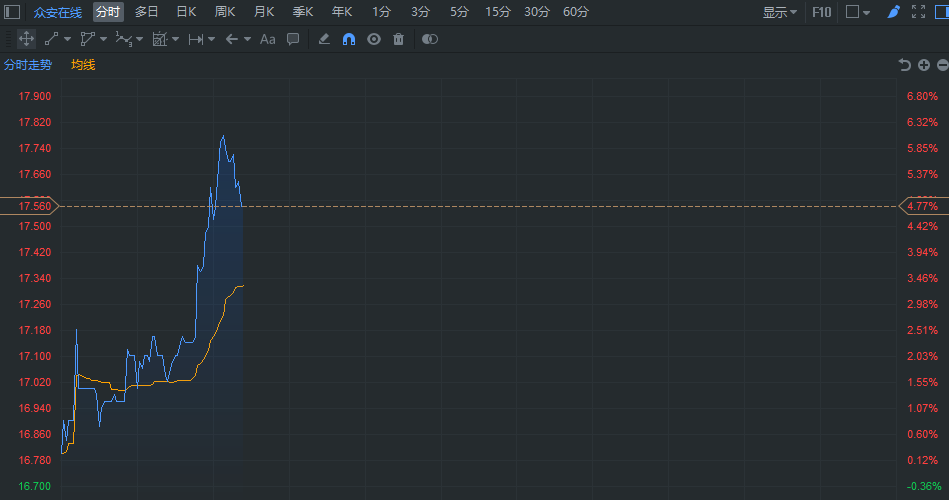This screenshot has width=949, height=500.
Task: Click the 6.80% percentage axis label
Action: click(x=922, y=96)
